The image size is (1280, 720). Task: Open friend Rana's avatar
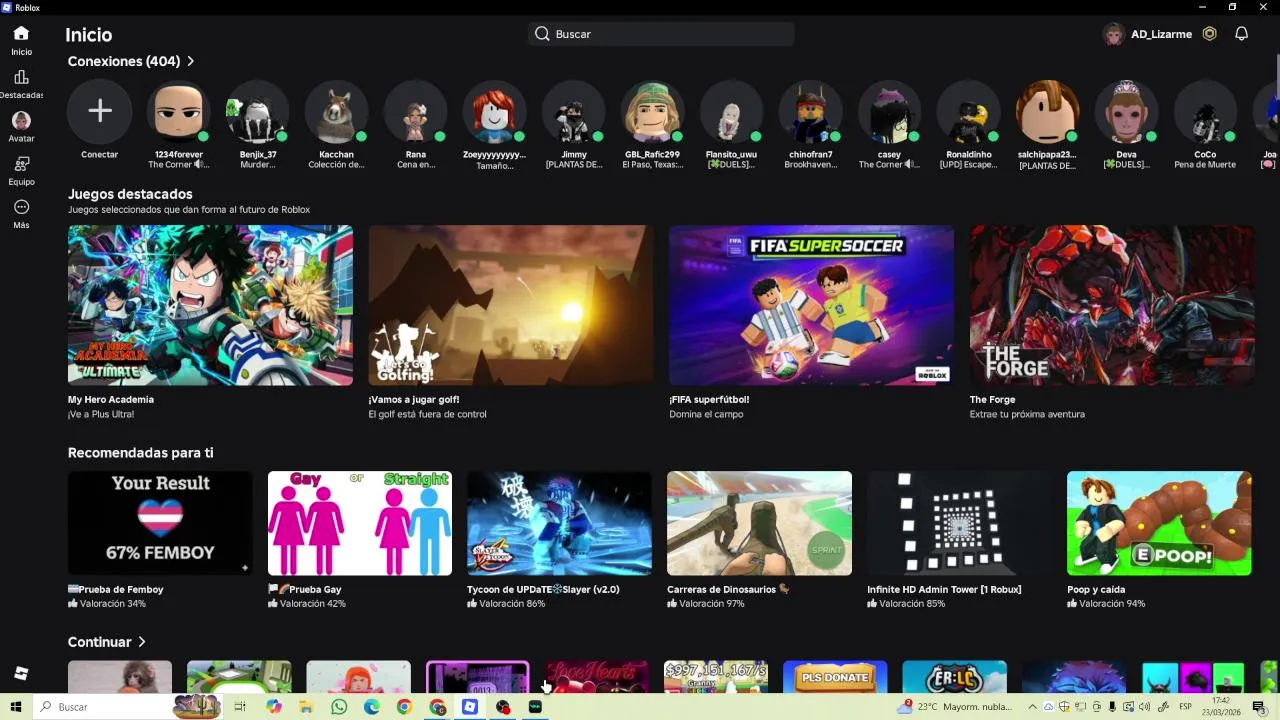pos(416,111)
